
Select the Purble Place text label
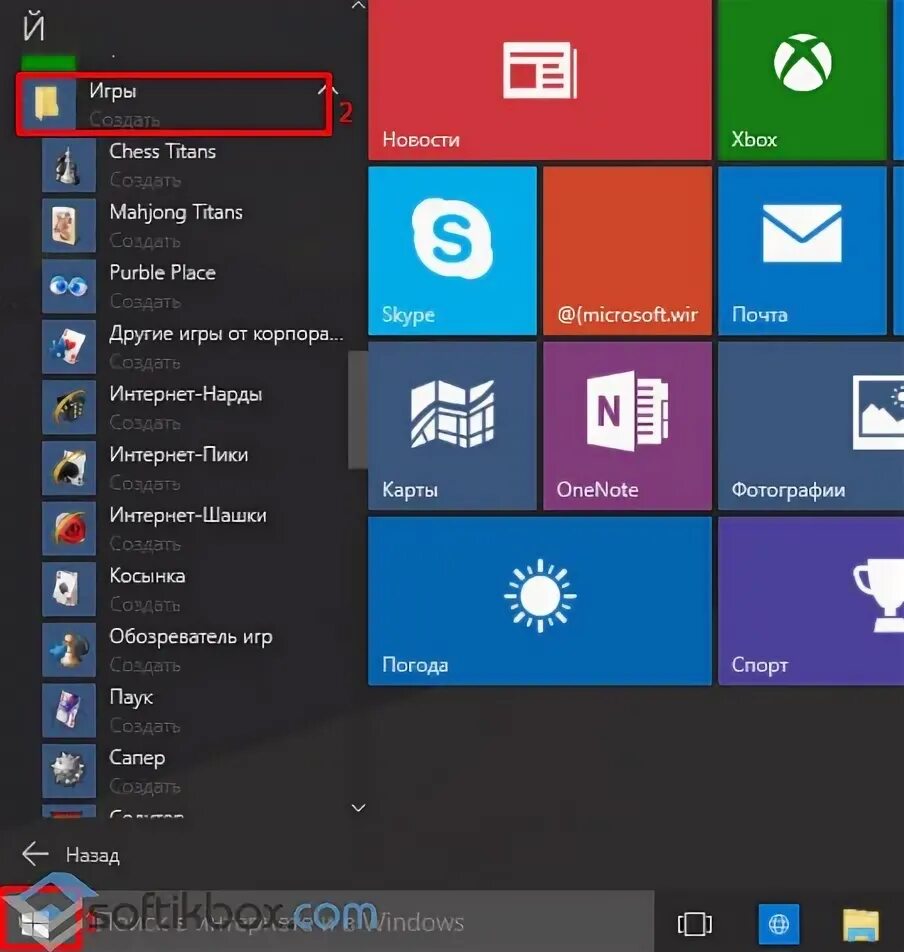[163, 272]
